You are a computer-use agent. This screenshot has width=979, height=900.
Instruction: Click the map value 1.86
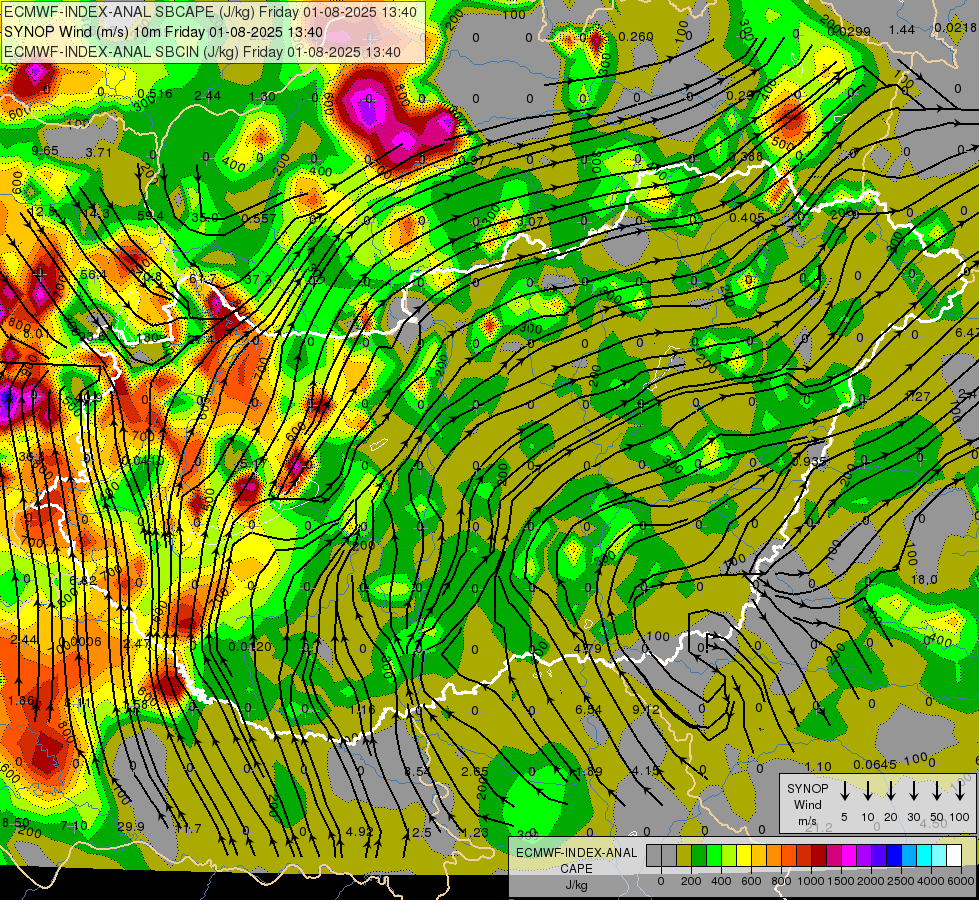tap(21, 700)
